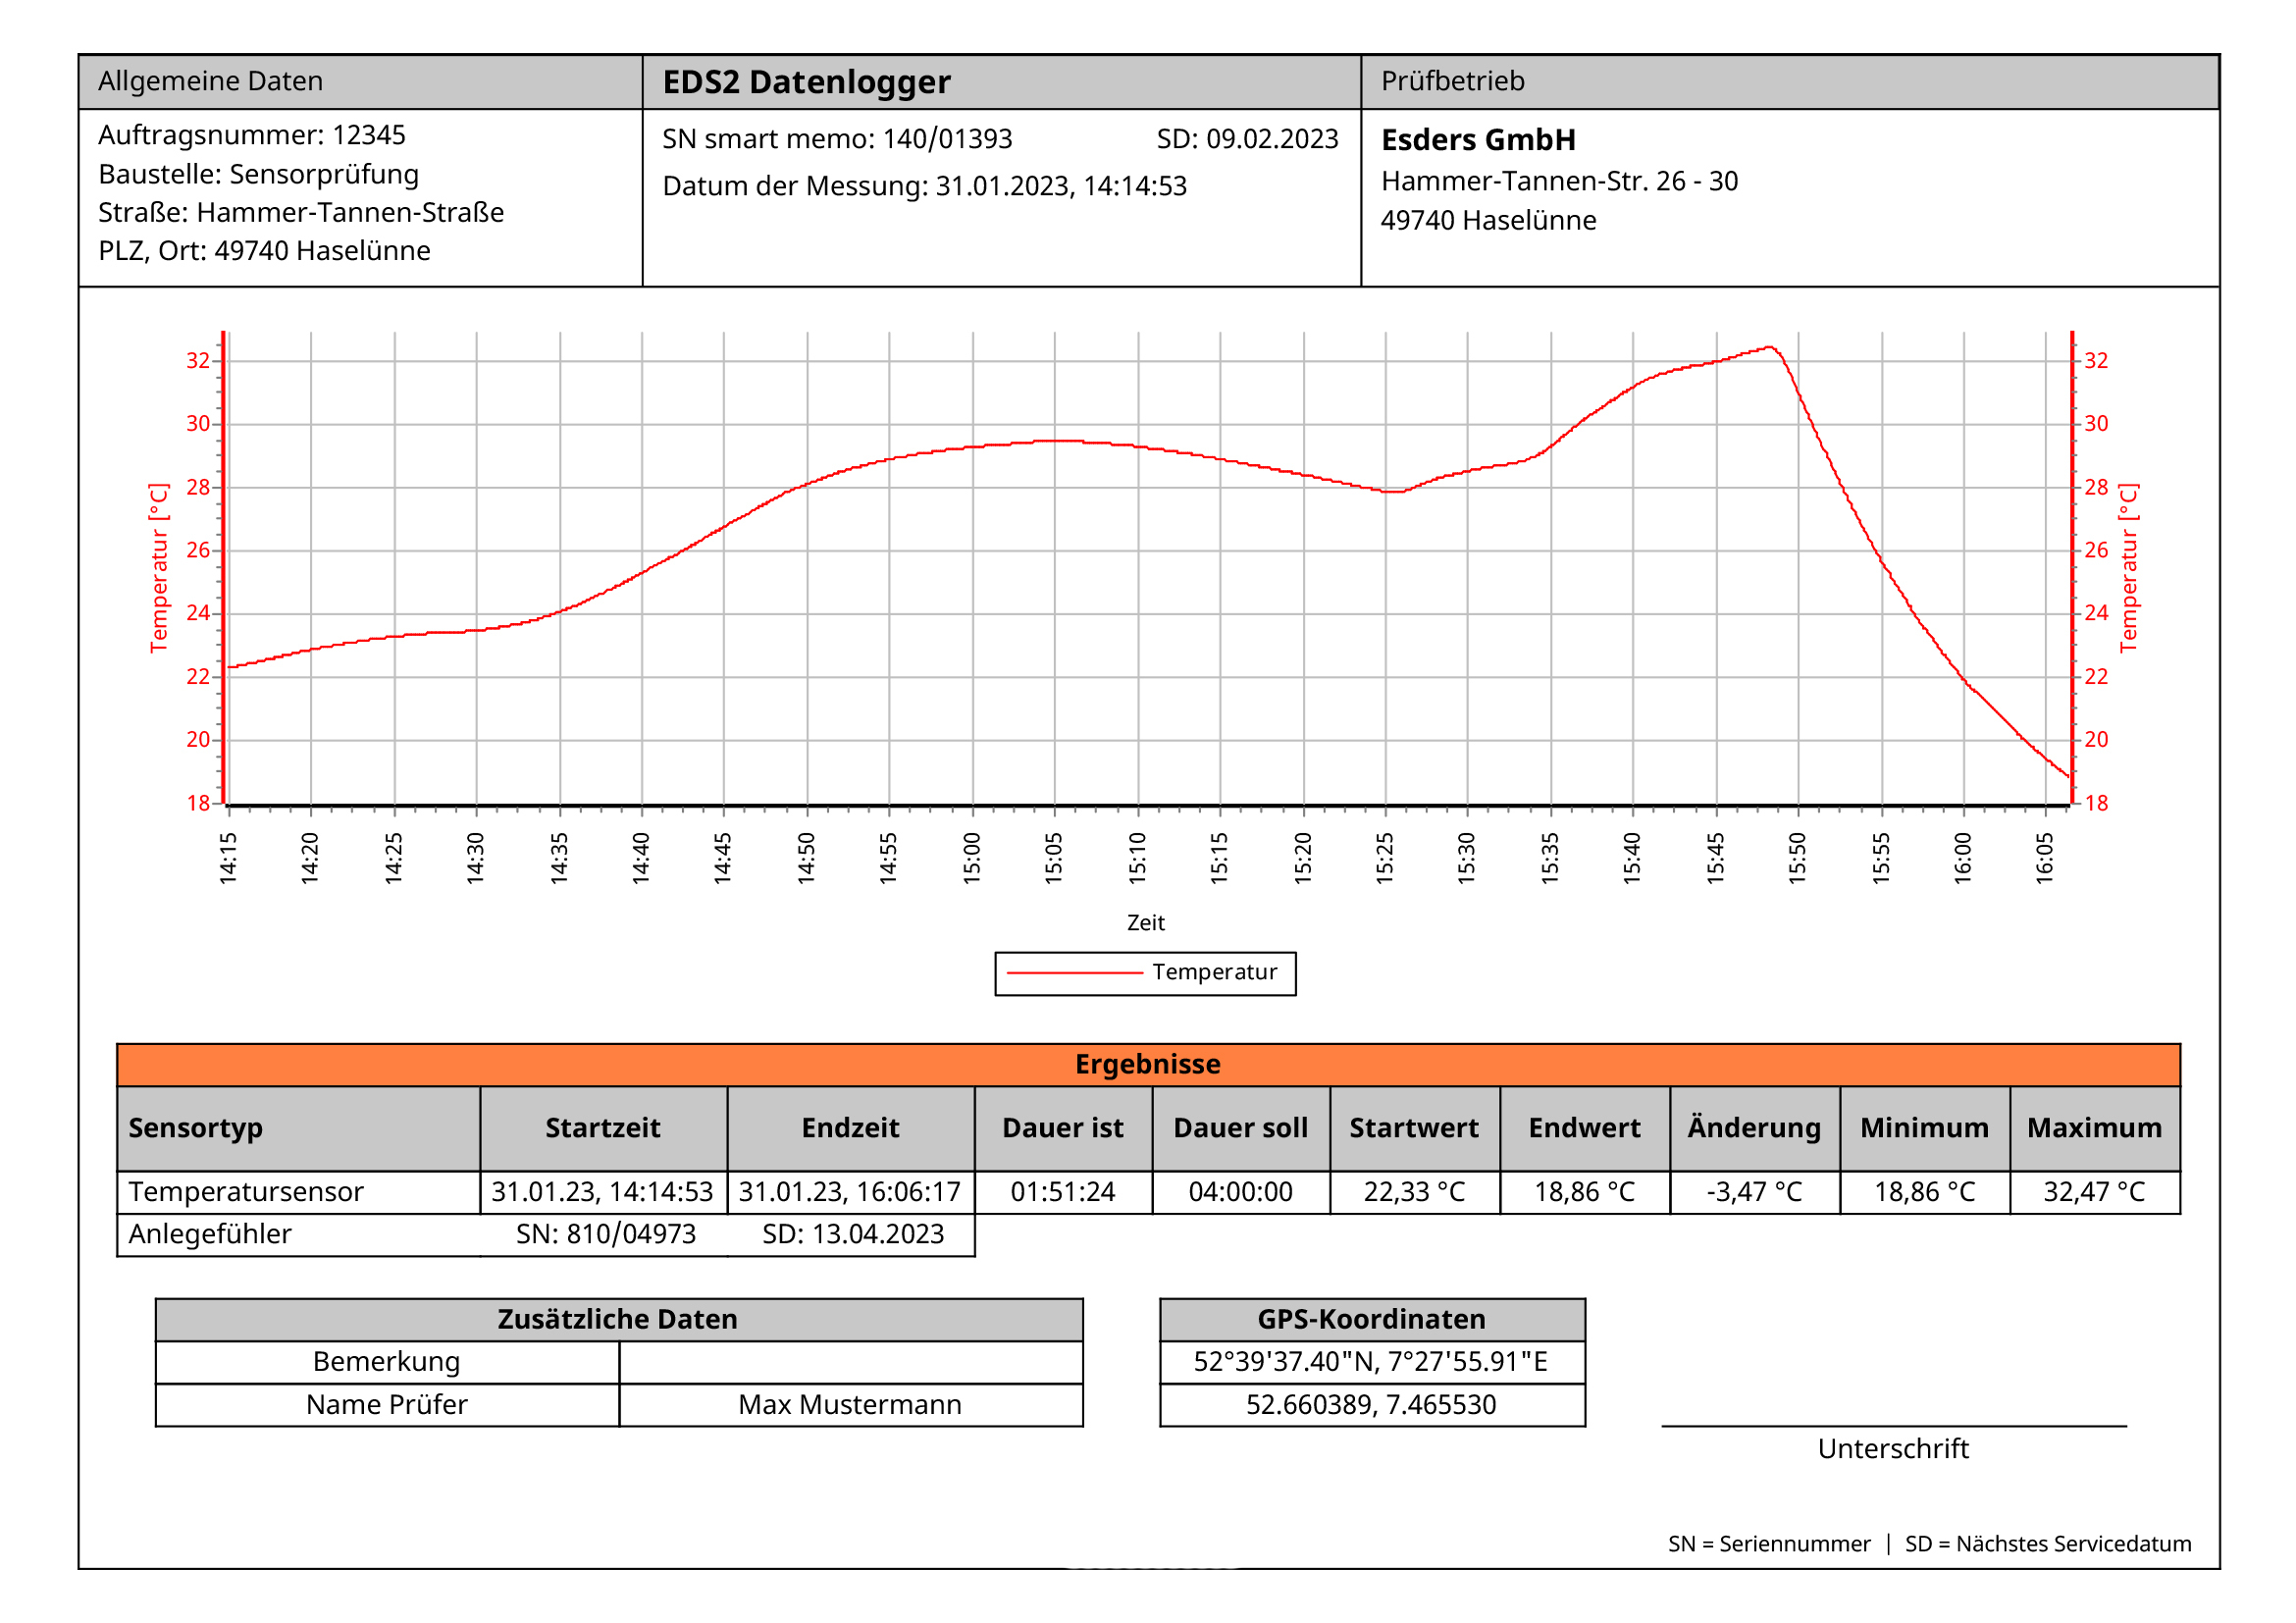Select the Max Mustermann name cell
Screen dimensions: 2296x1623
[x=850, y=1405]
